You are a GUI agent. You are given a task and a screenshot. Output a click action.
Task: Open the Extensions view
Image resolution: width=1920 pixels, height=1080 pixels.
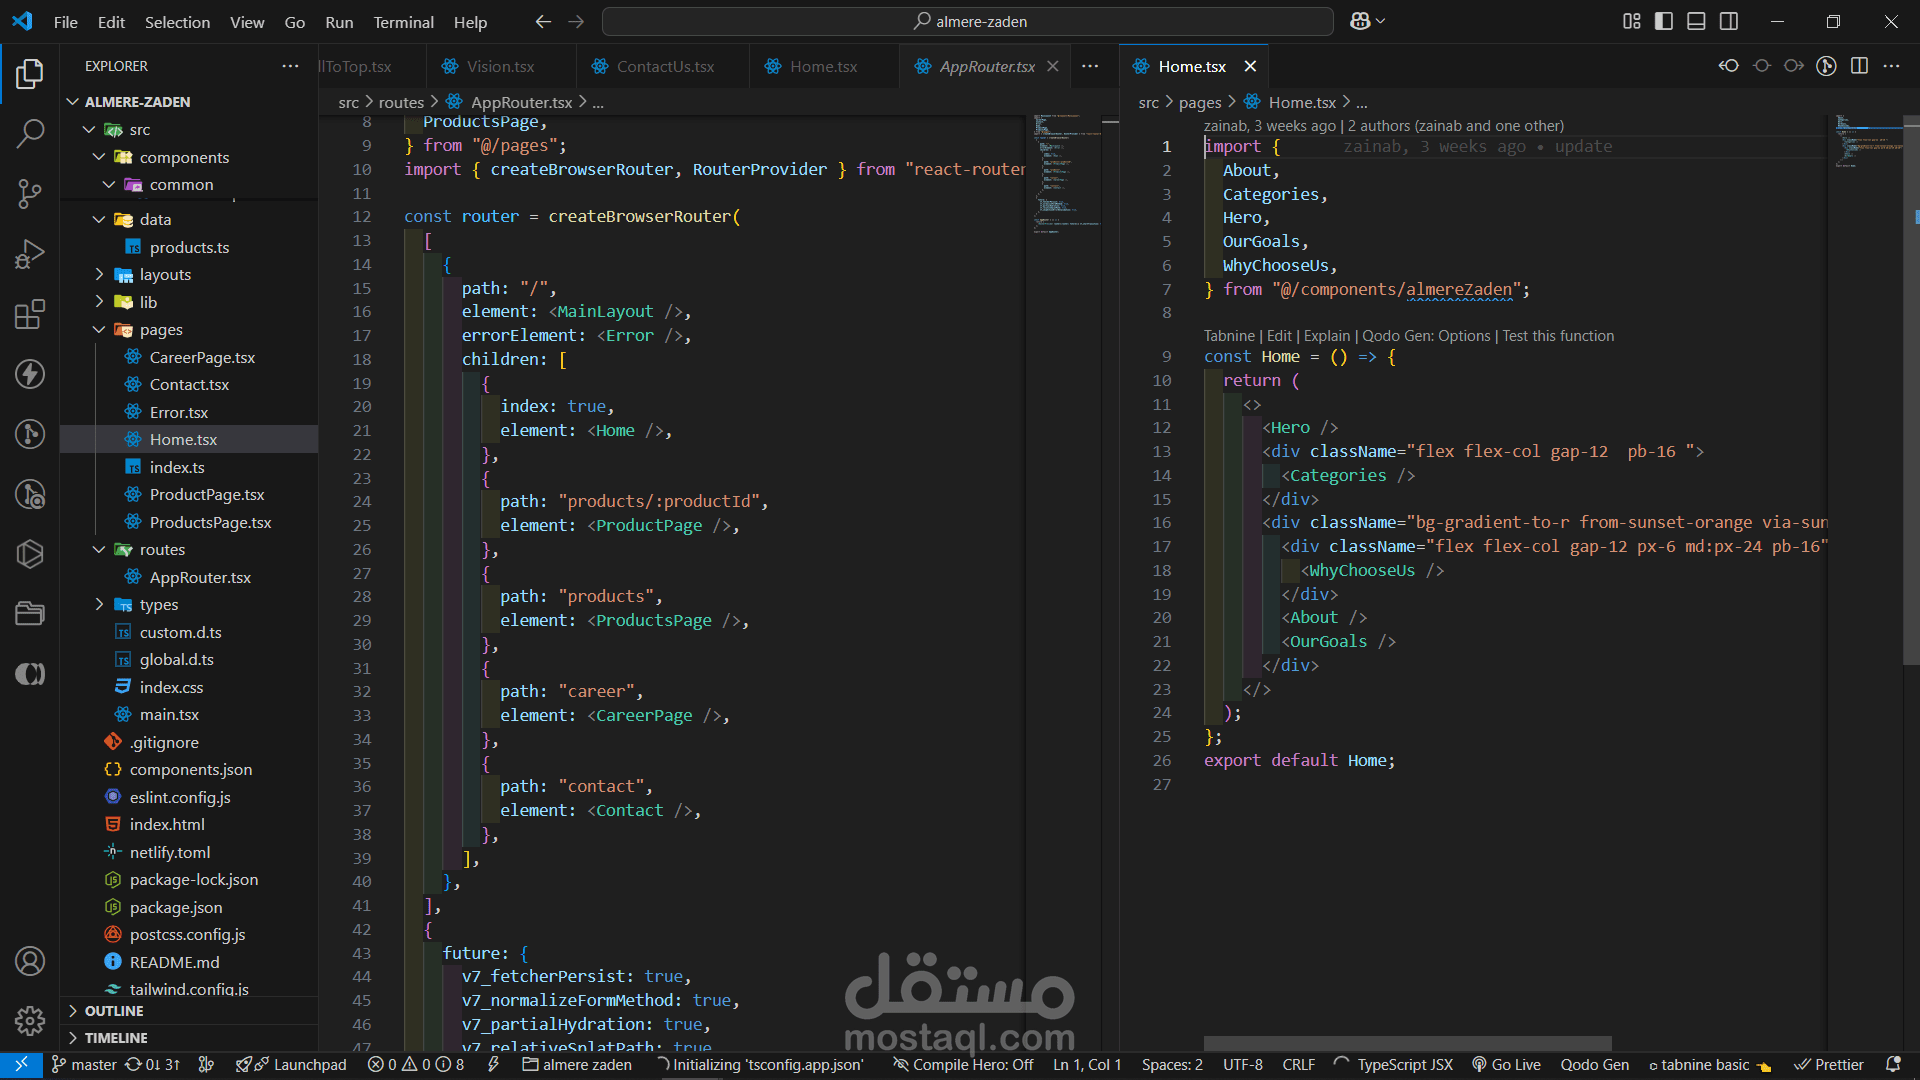[30, 314]
